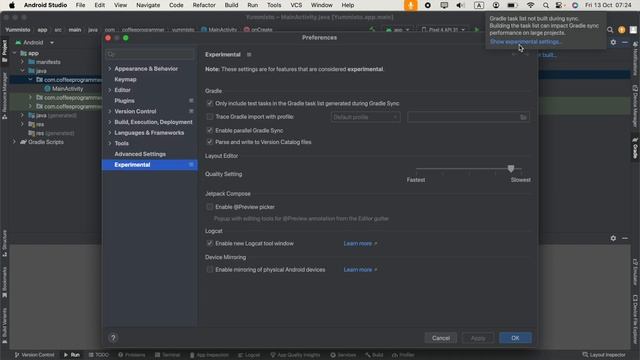Click the Wi-Fi icon in menu bar
The width and height of the screenshot is (640, 360).
click(530, 5)
